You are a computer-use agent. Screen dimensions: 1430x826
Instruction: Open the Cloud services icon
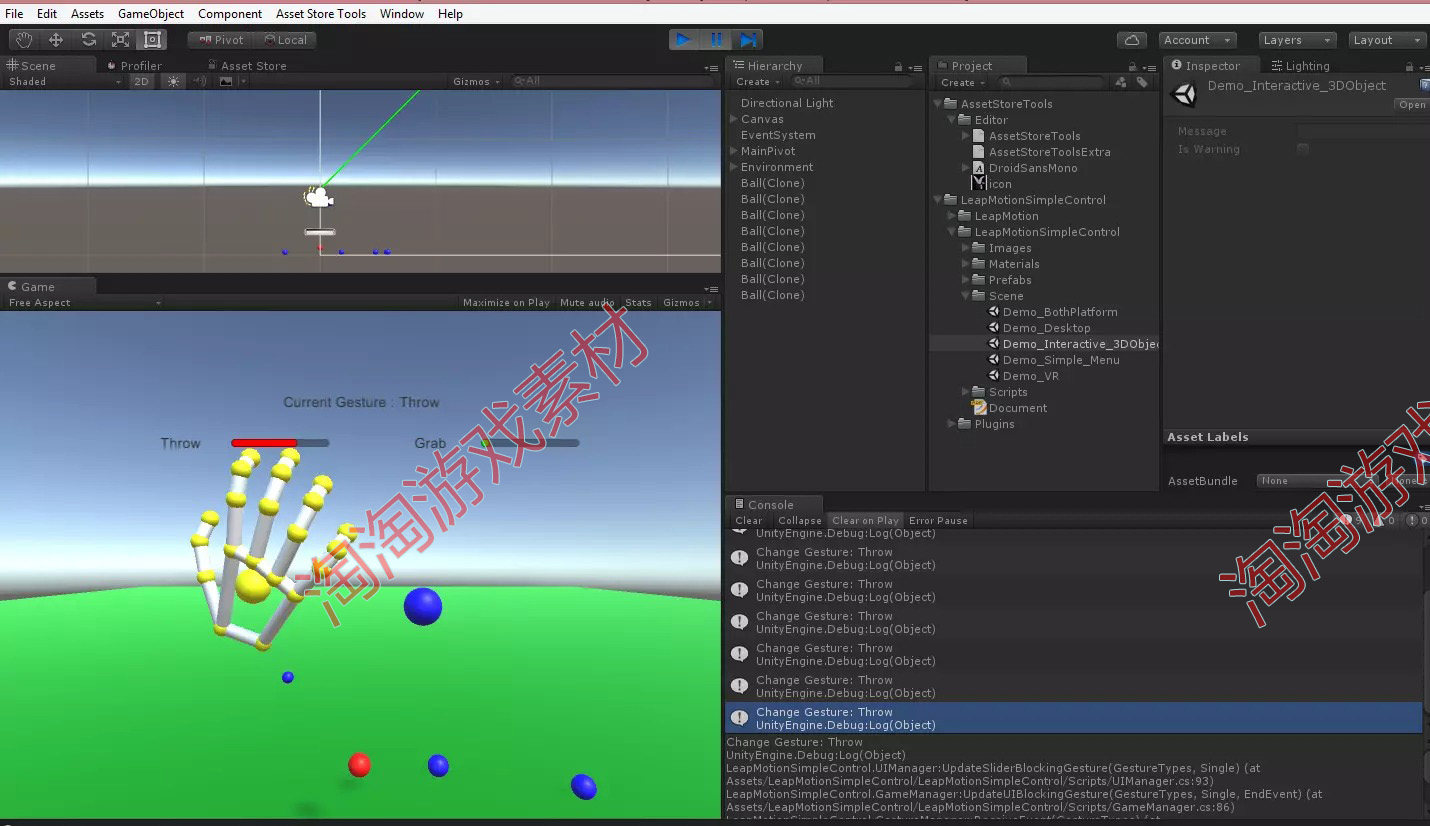point(1132,40)
